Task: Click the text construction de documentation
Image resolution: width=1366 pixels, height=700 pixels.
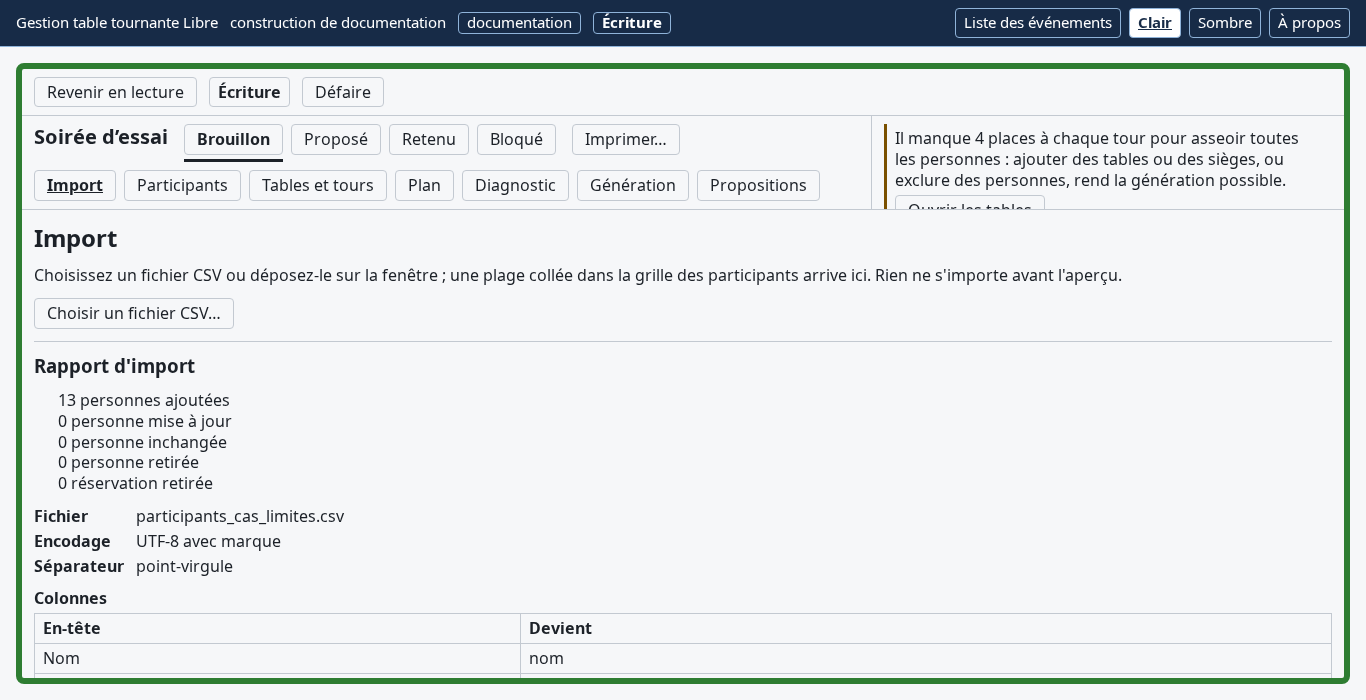Action: (x=338, y=23)
